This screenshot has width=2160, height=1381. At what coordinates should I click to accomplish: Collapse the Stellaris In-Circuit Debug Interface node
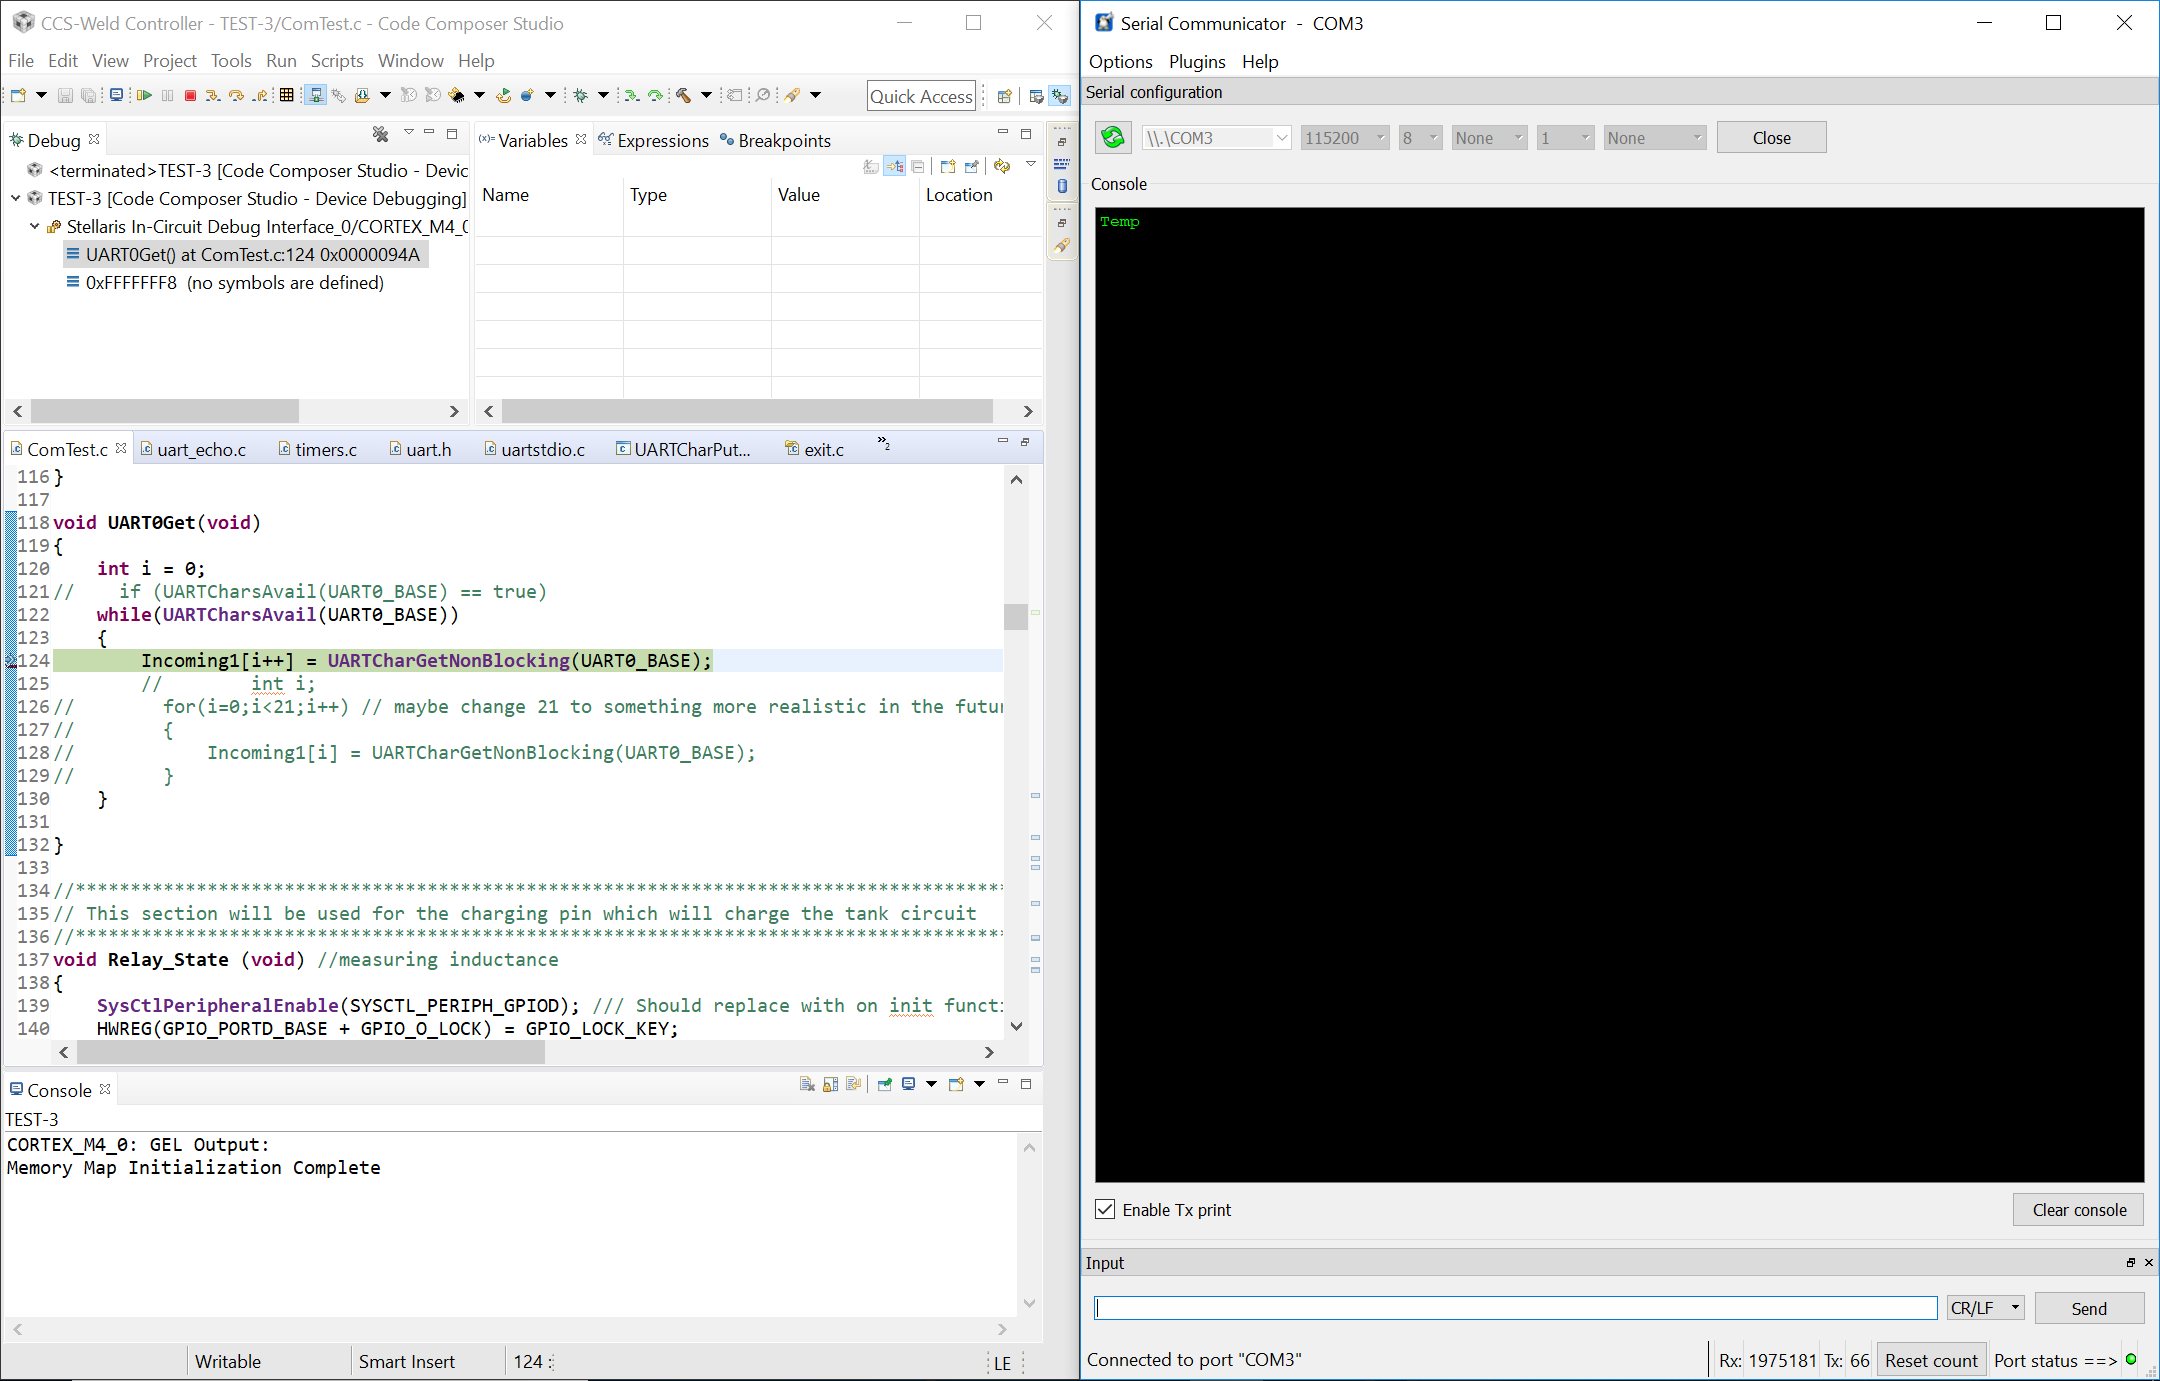coord(35,226)
